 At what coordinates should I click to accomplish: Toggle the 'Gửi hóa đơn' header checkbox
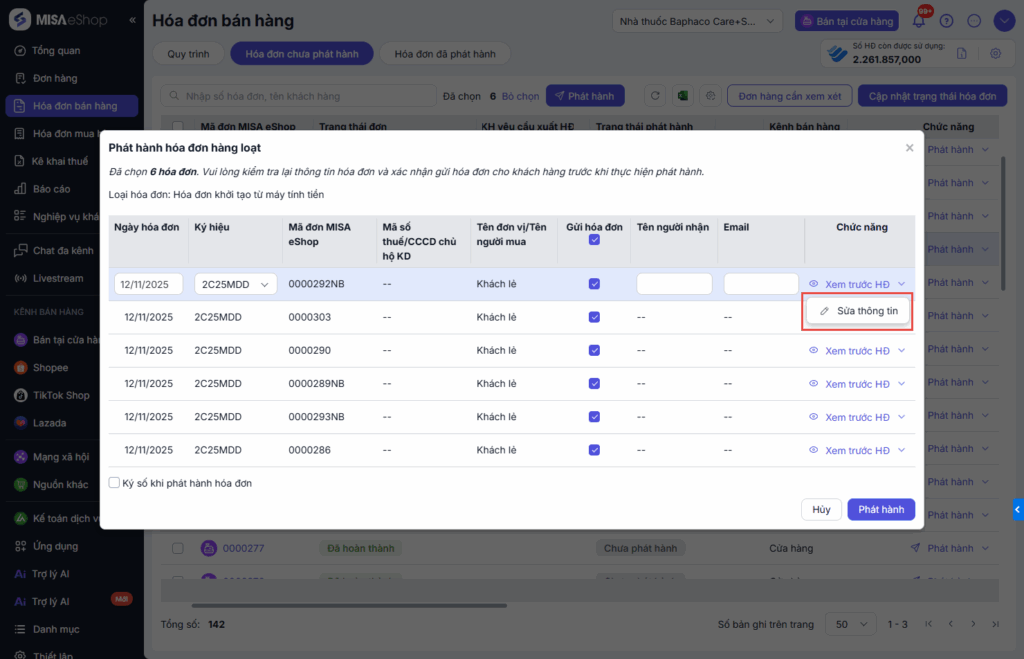(594, 240)
